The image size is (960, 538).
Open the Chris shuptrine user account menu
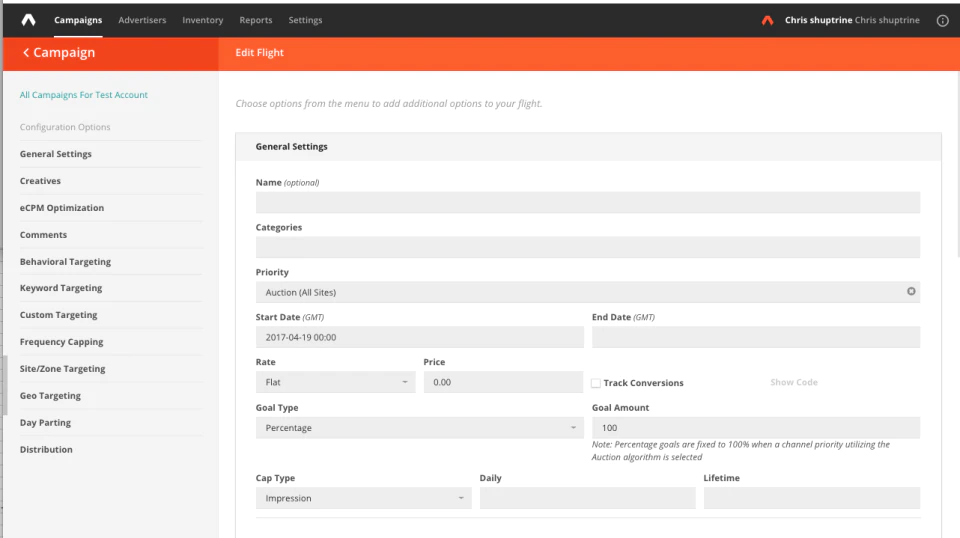click(852, 20)
